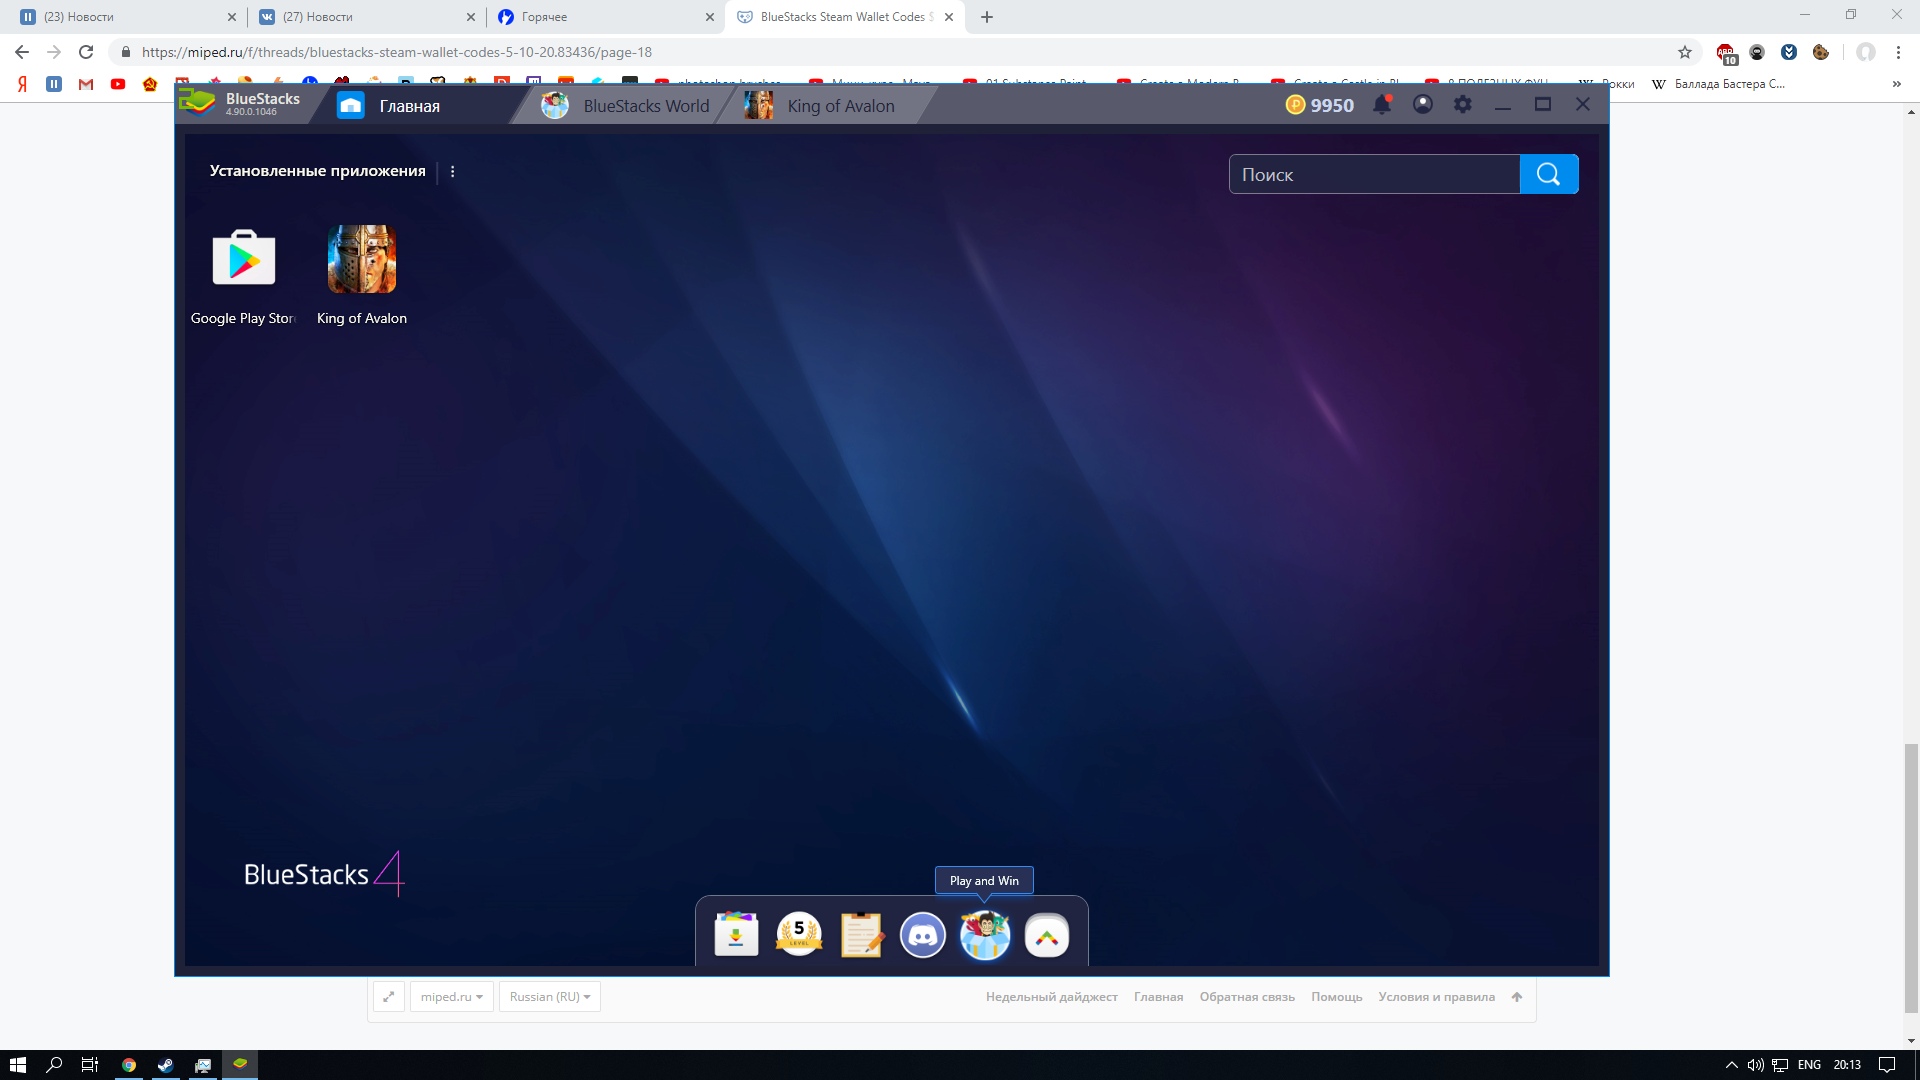Open the BlueStacks account profile icon
Image resolution: width=1920 pixels, height=1080 pixels.
1423,105
